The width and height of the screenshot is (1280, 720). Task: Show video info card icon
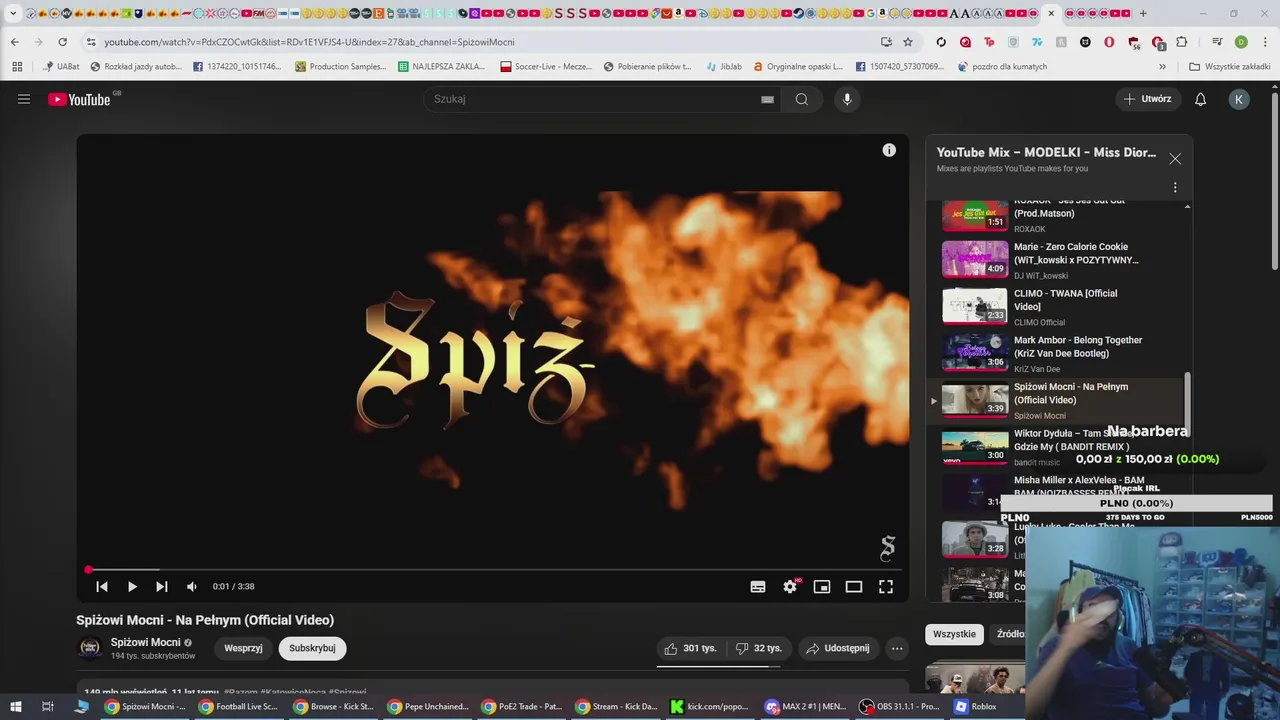pos(889,150)
